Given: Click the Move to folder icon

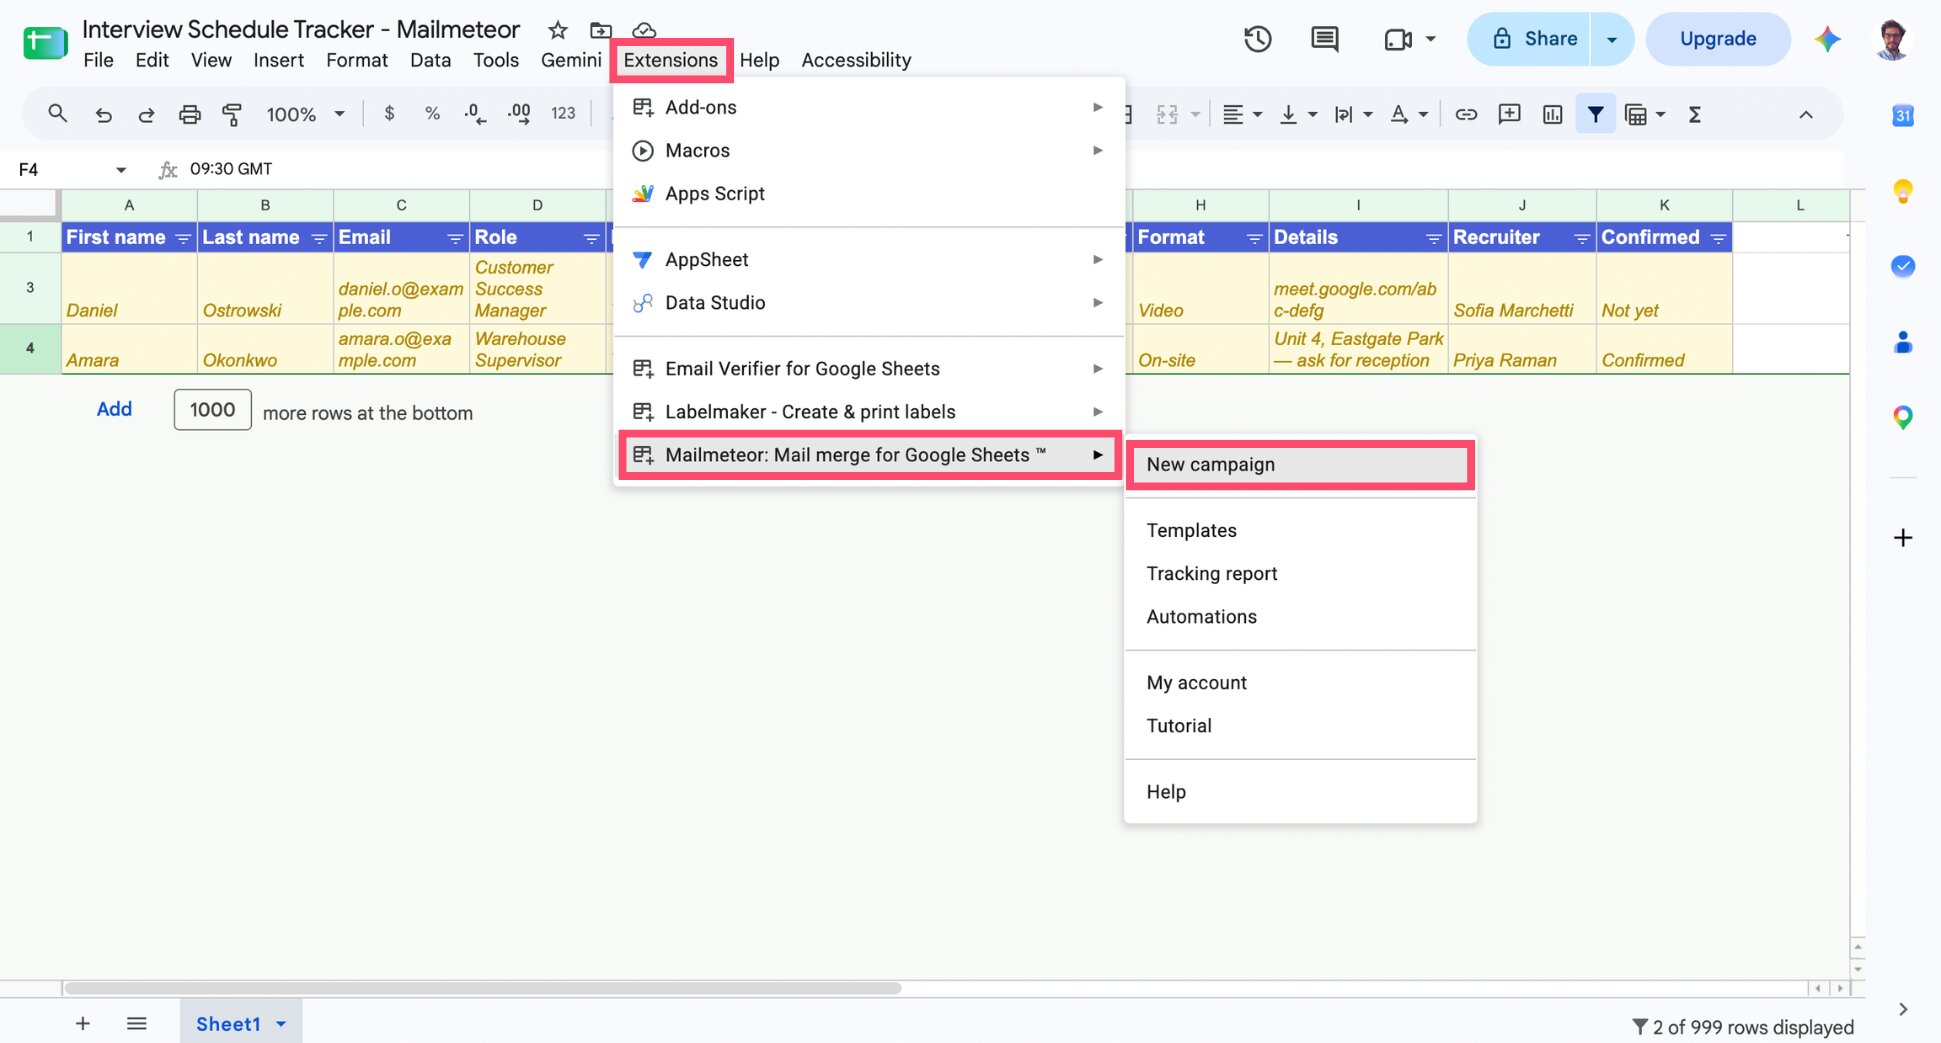Looking at the screenshot, I should (x=601, y=30).
